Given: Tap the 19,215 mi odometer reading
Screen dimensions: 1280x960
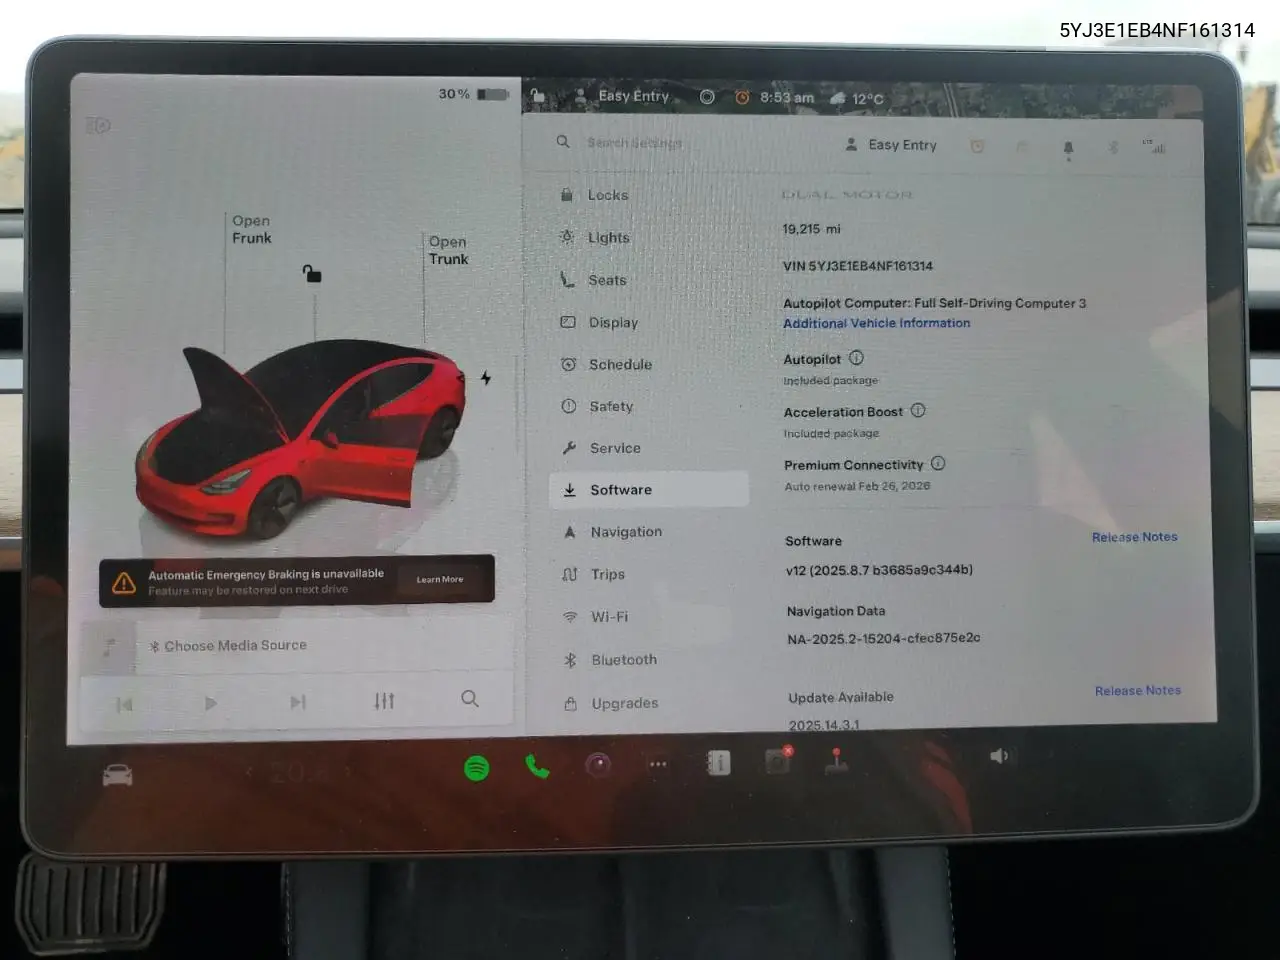Looking at the screenshot, I should (812, 229).
